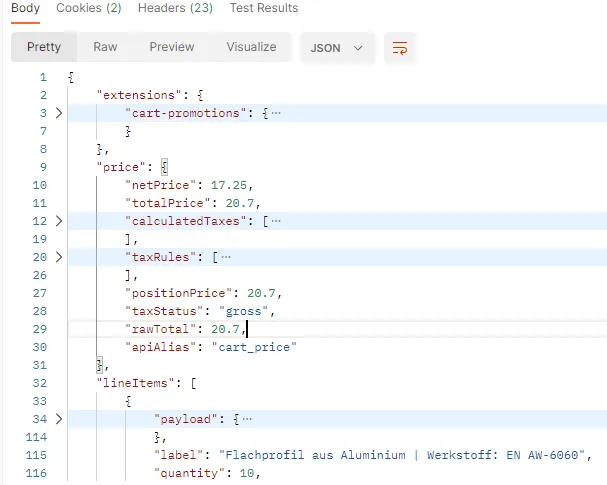This screenshot has width=607, height=485.
Task: Expand the calculatedTaxes array arrow
Action: (59, 221)
